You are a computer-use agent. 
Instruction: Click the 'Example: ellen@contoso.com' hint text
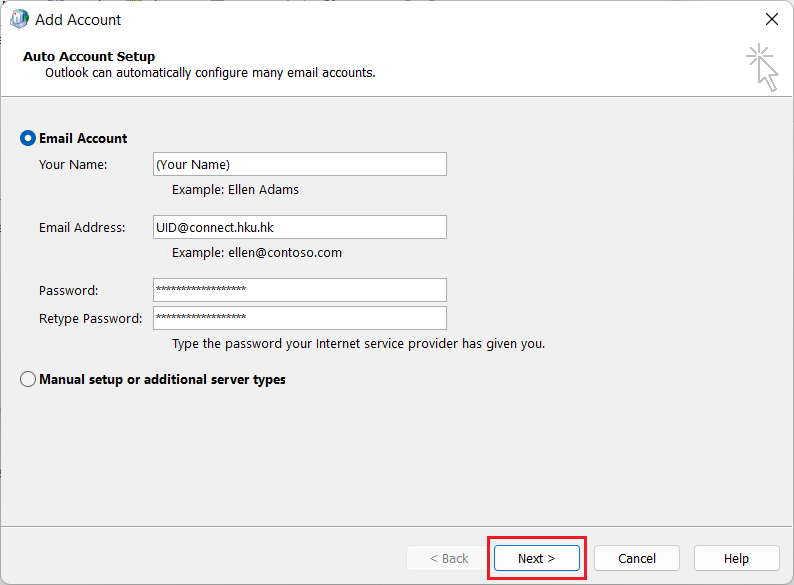[257, 252]
